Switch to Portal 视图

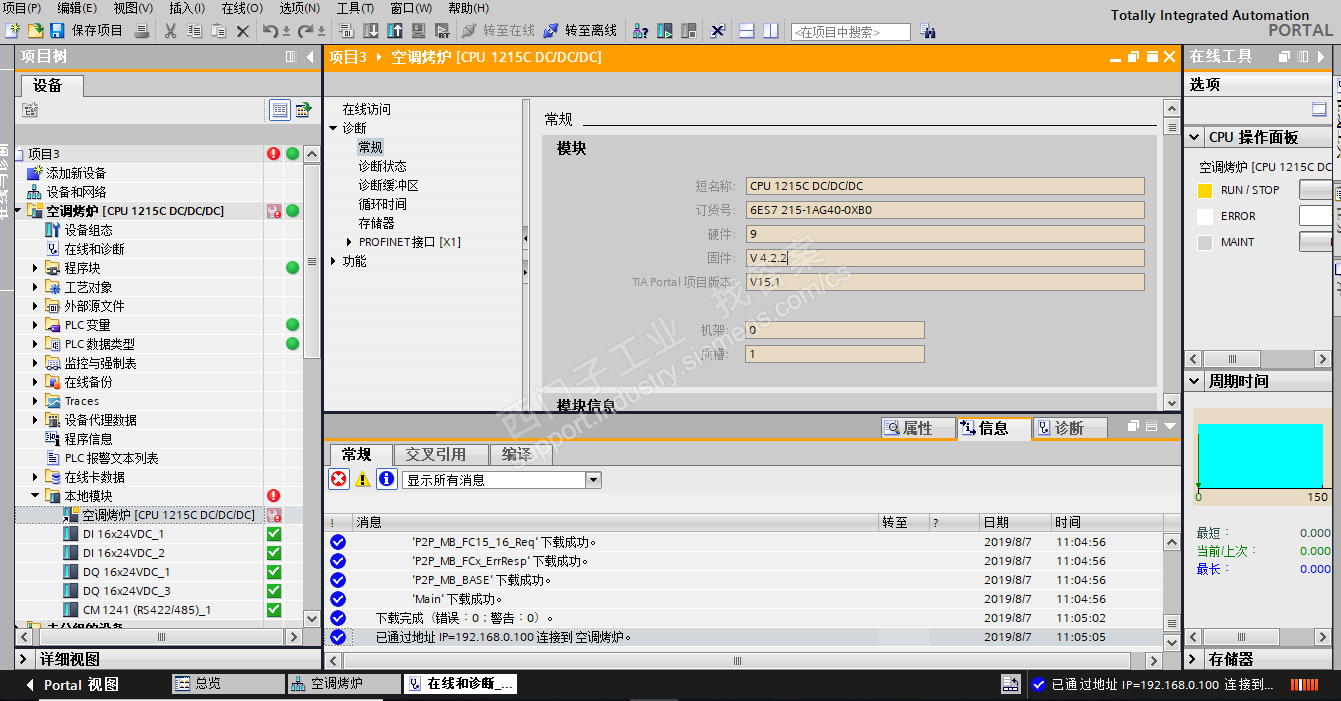pyautogui.click(x=72, y=684)
